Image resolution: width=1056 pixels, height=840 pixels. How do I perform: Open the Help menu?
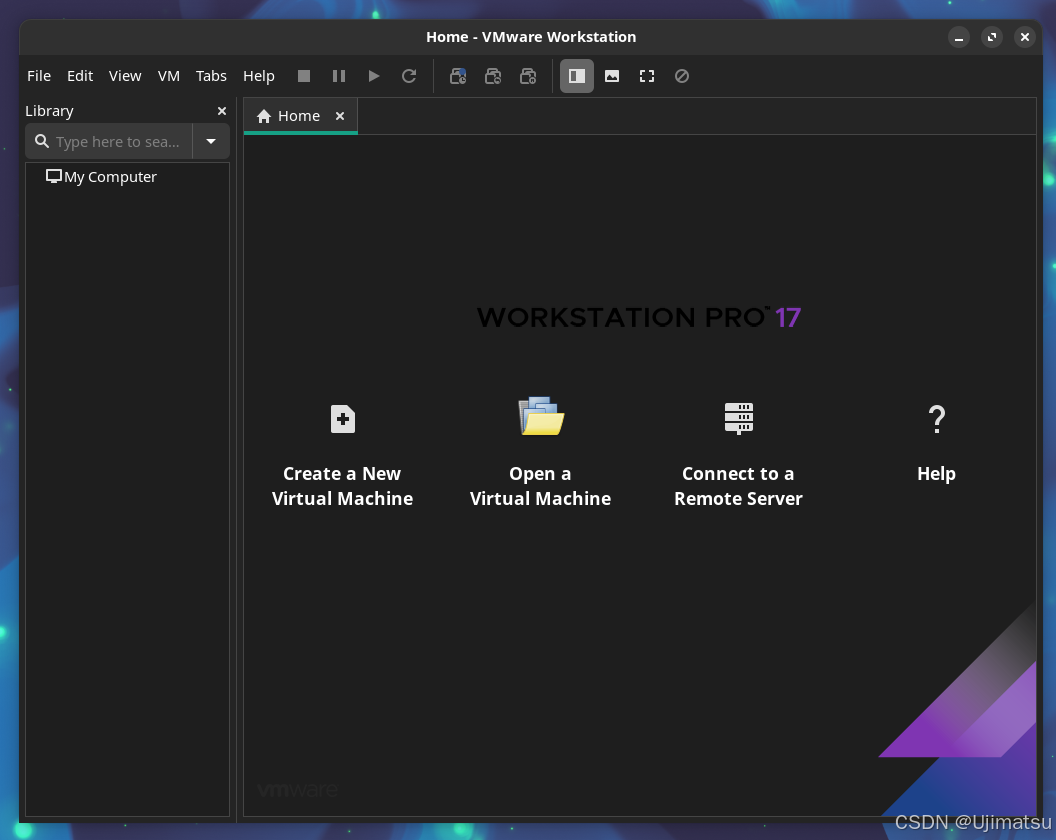pos(259,76)
